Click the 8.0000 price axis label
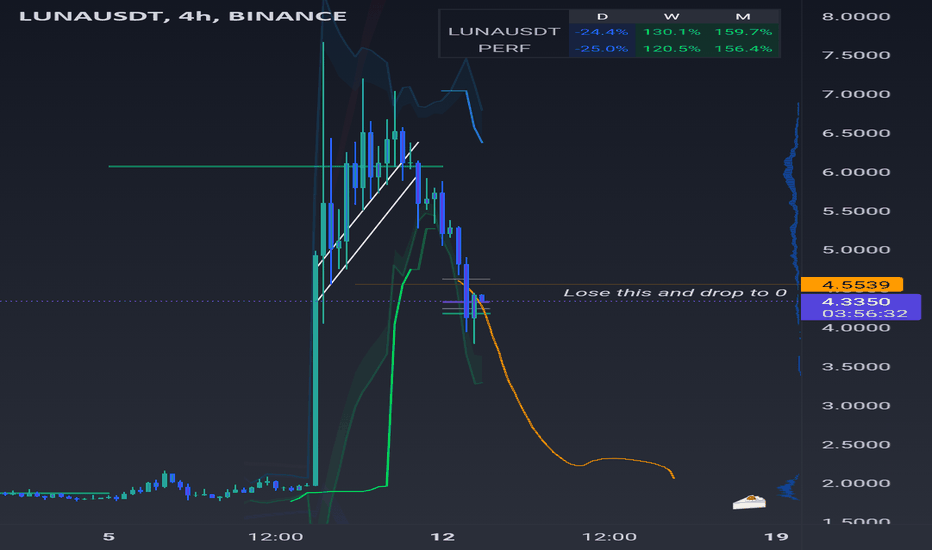This screenshot has width=932, height=550. [x=856, y=17]
